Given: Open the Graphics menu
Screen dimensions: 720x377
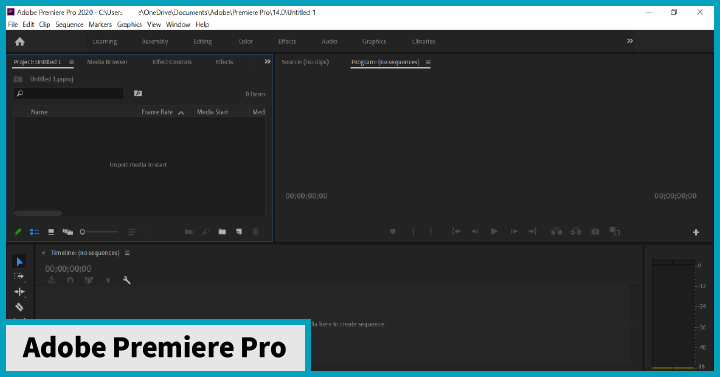Looking at the screenshot, I should [x=129, y=24].
